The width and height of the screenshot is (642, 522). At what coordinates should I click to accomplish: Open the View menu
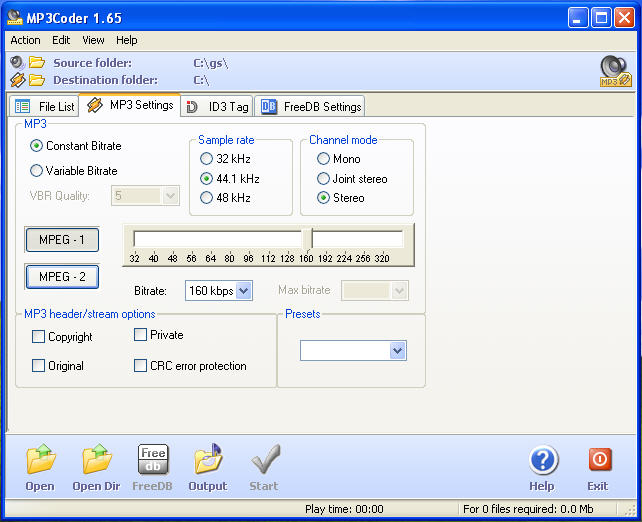pos(93,40)
